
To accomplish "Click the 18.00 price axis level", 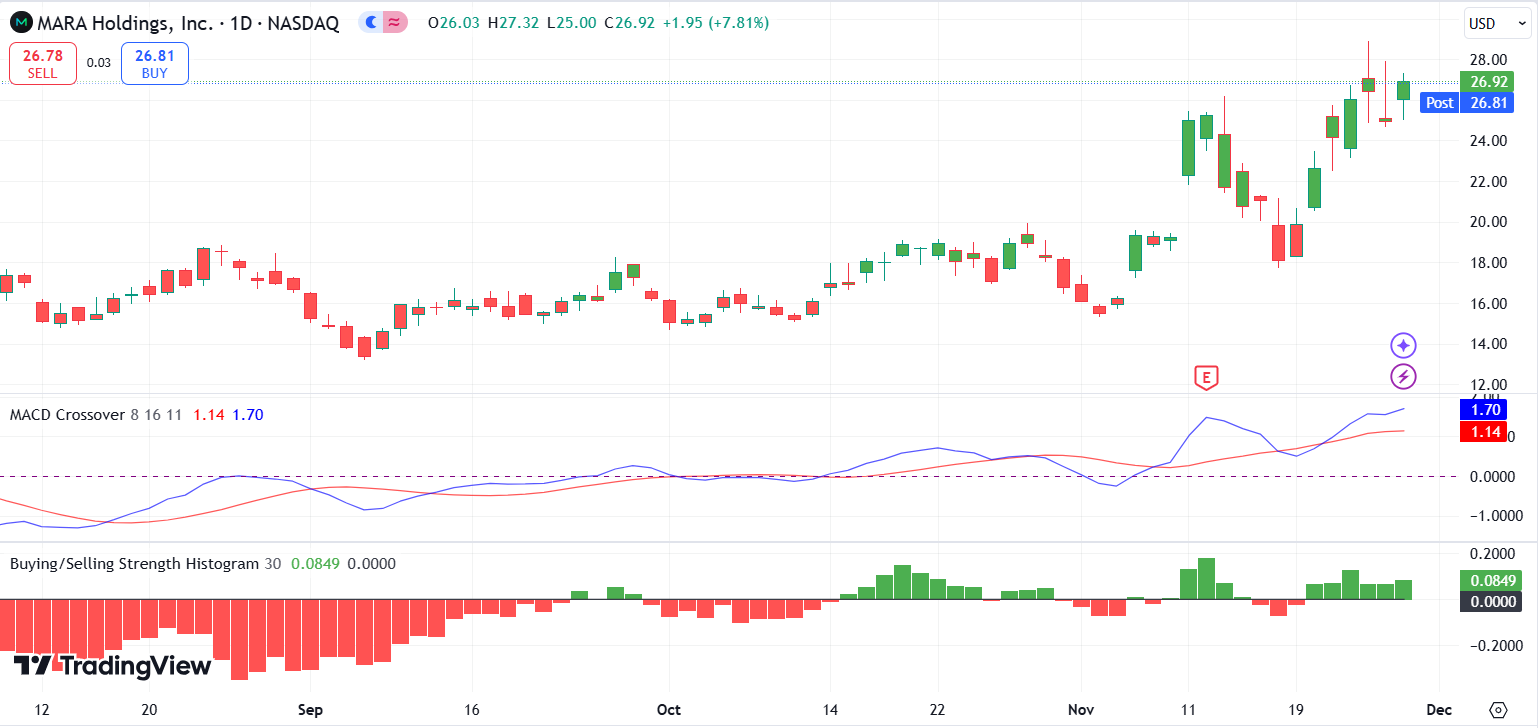I will 1489,263.
